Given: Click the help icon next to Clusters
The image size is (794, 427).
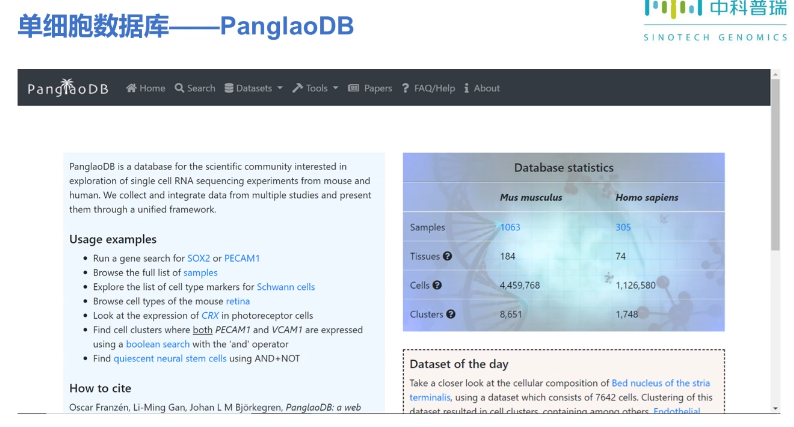Looking at the screenshot, I should pyautogui.click(x=451, y=314).
